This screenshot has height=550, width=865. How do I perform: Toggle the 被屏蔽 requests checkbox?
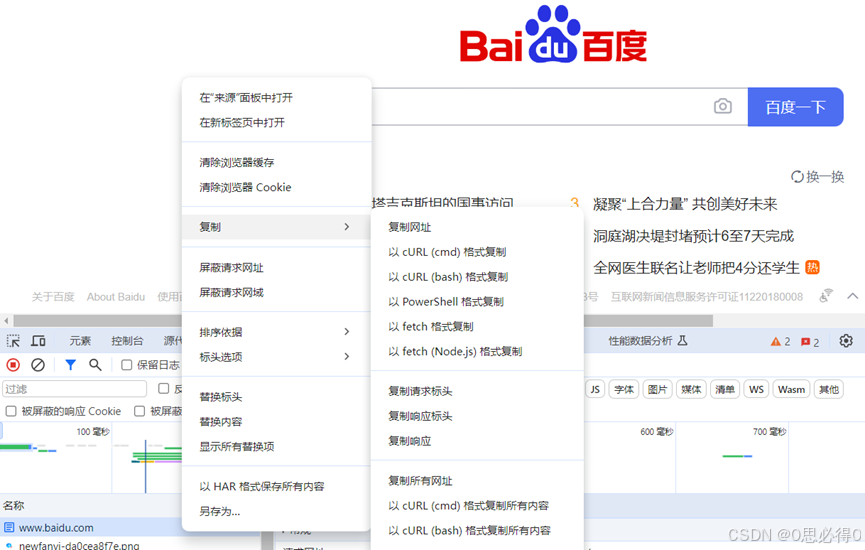[139, 411]
